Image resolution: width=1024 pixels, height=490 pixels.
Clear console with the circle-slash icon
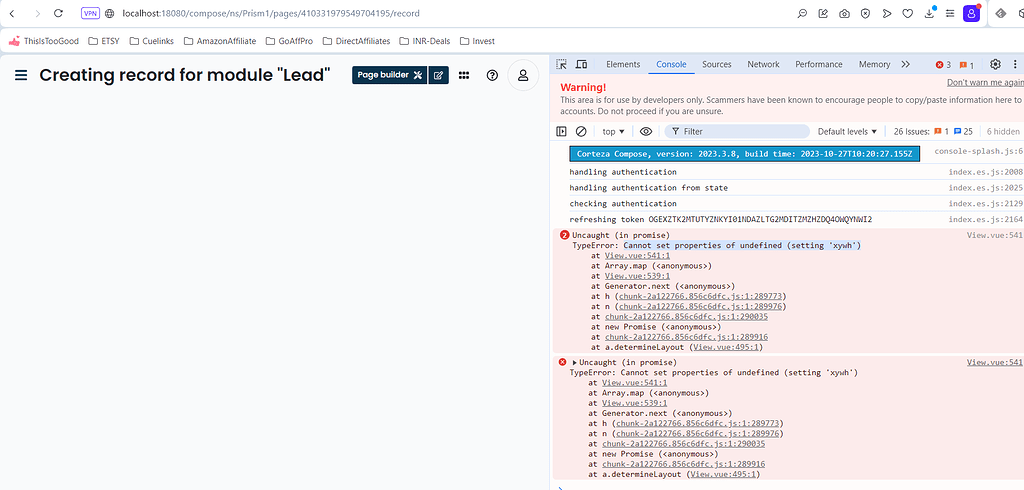coord(581,131)
